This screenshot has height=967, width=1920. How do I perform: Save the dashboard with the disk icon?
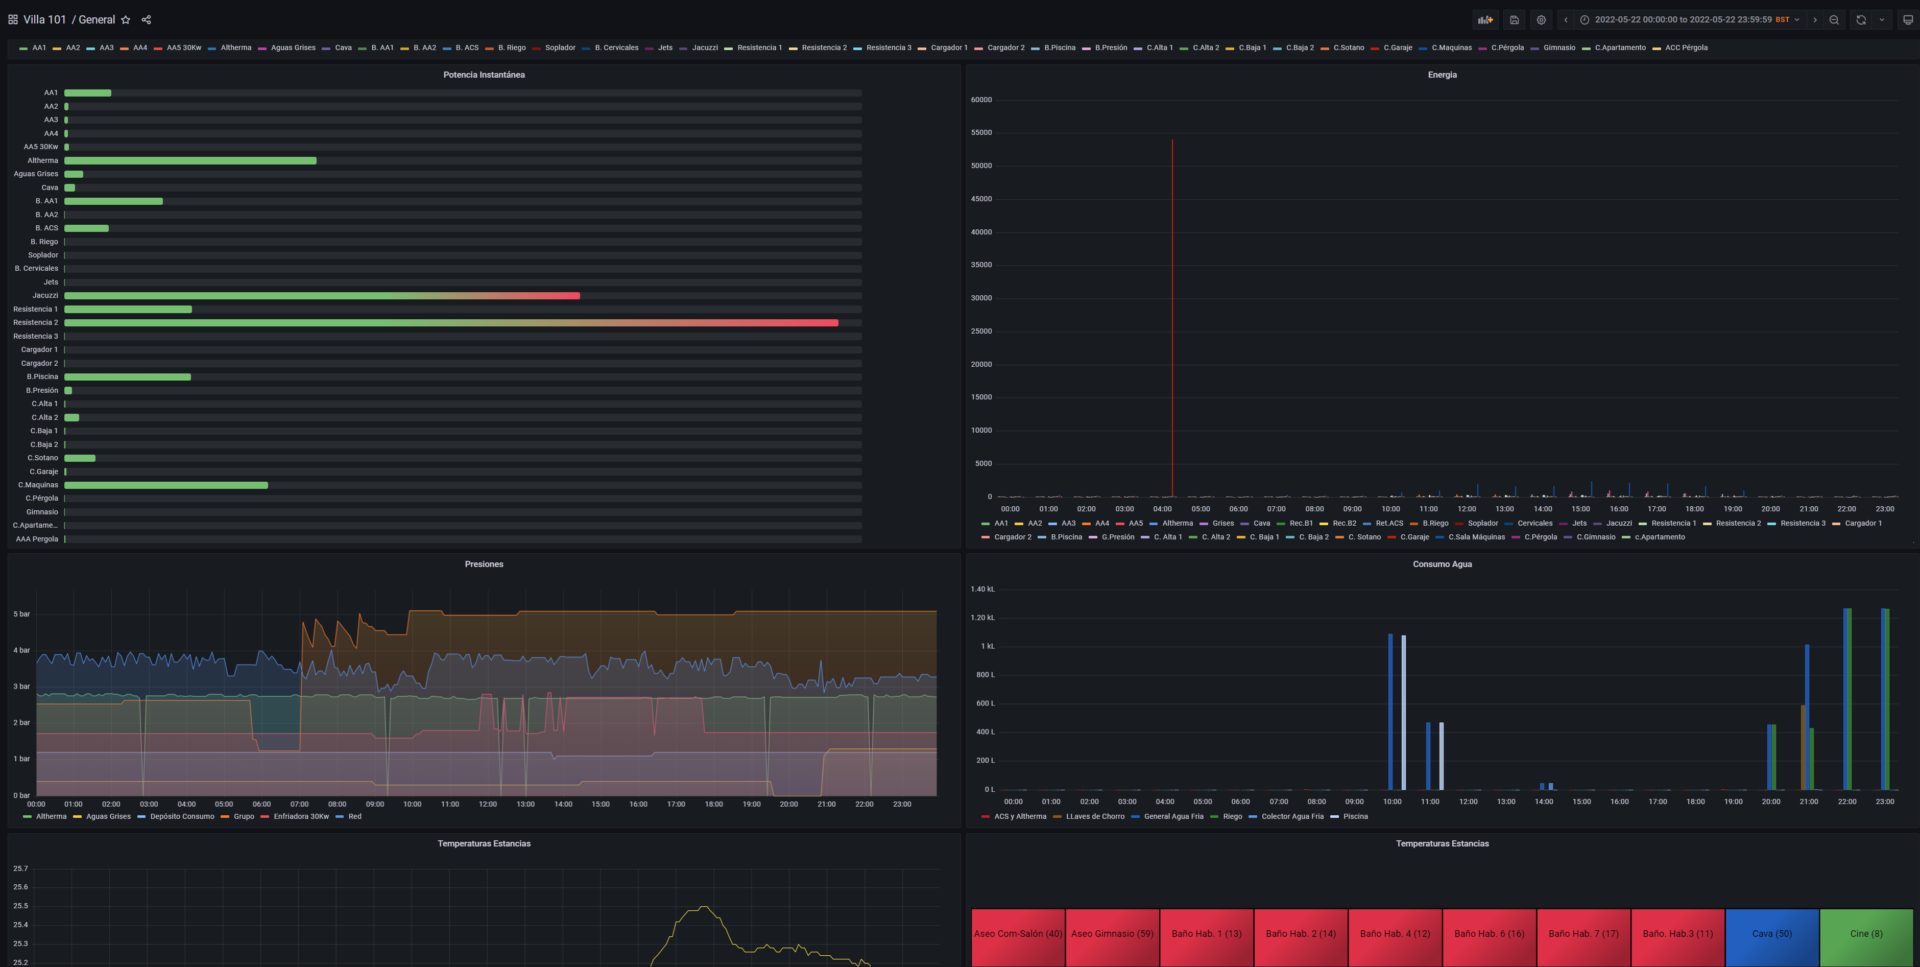coord(1514,19)
